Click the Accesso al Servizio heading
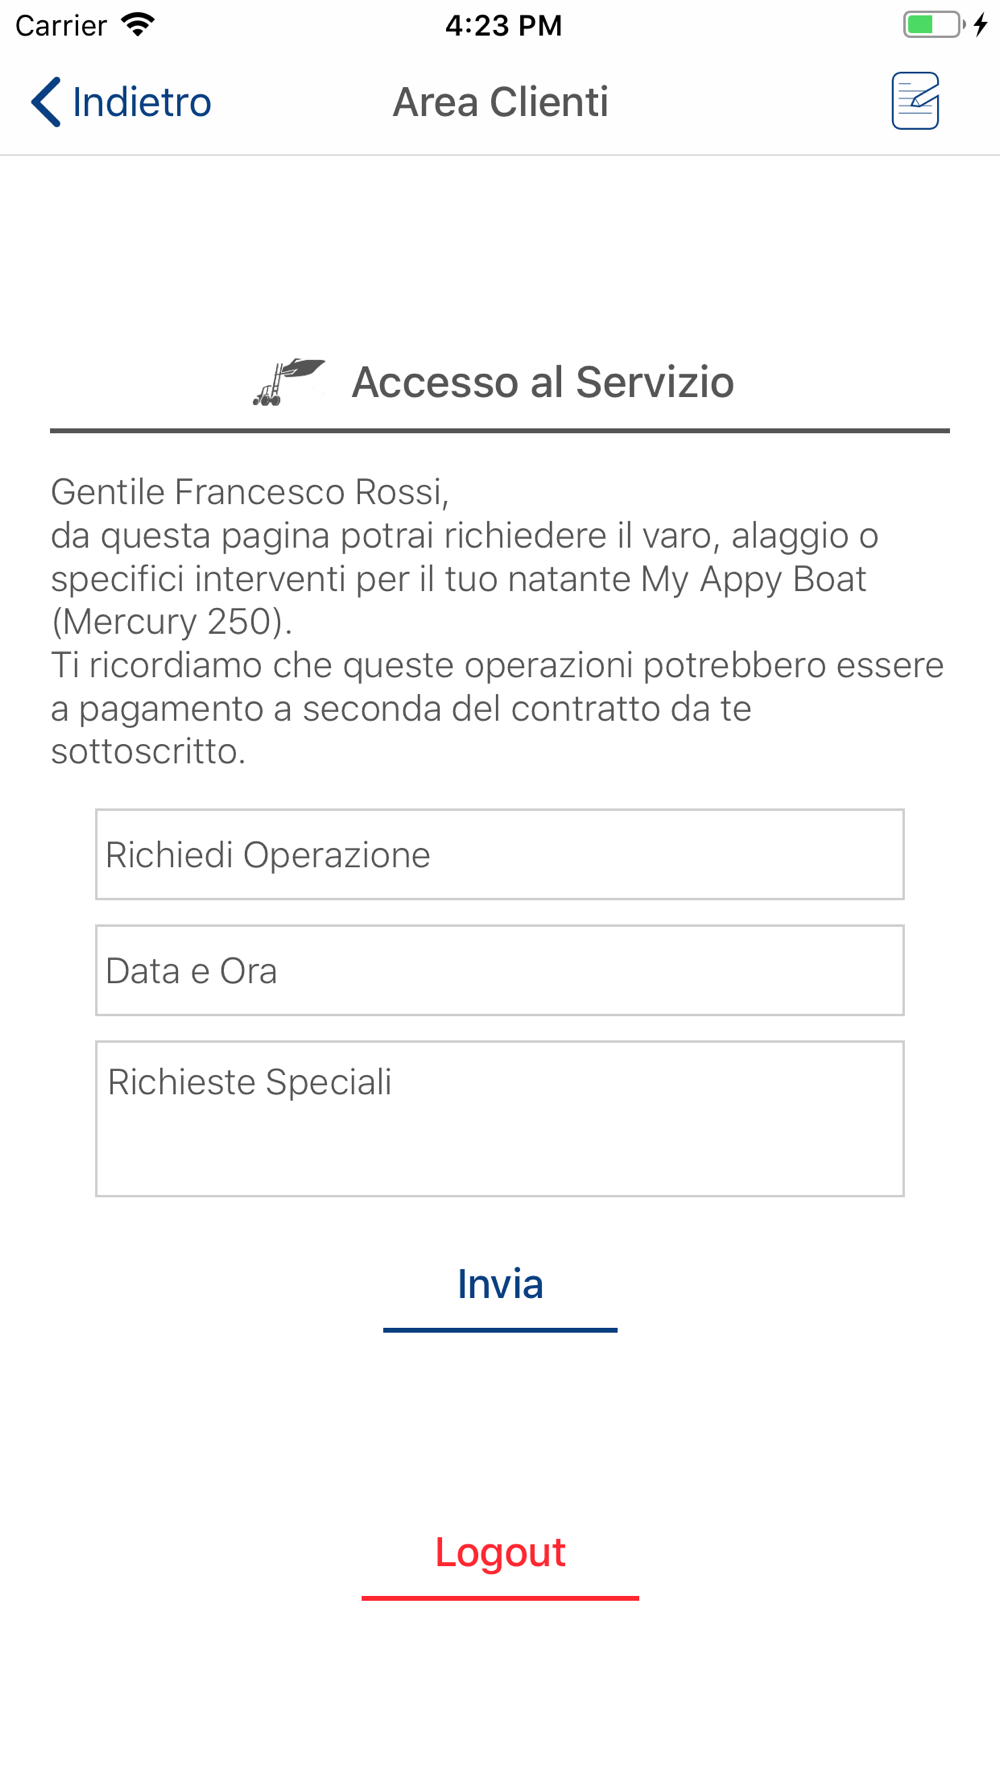Screen dimensions: 1000x1778 tap(542, 382)
